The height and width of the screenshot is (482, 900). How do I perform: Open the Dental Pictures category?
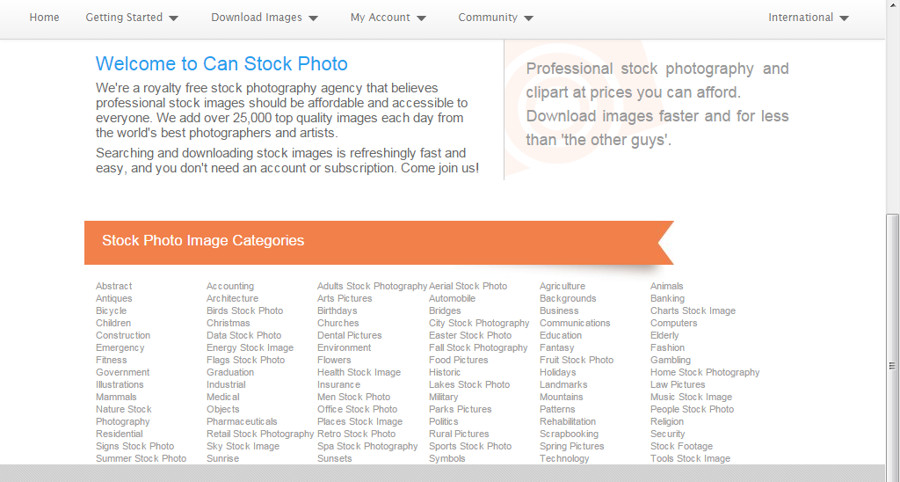click(x=349, y=335)
